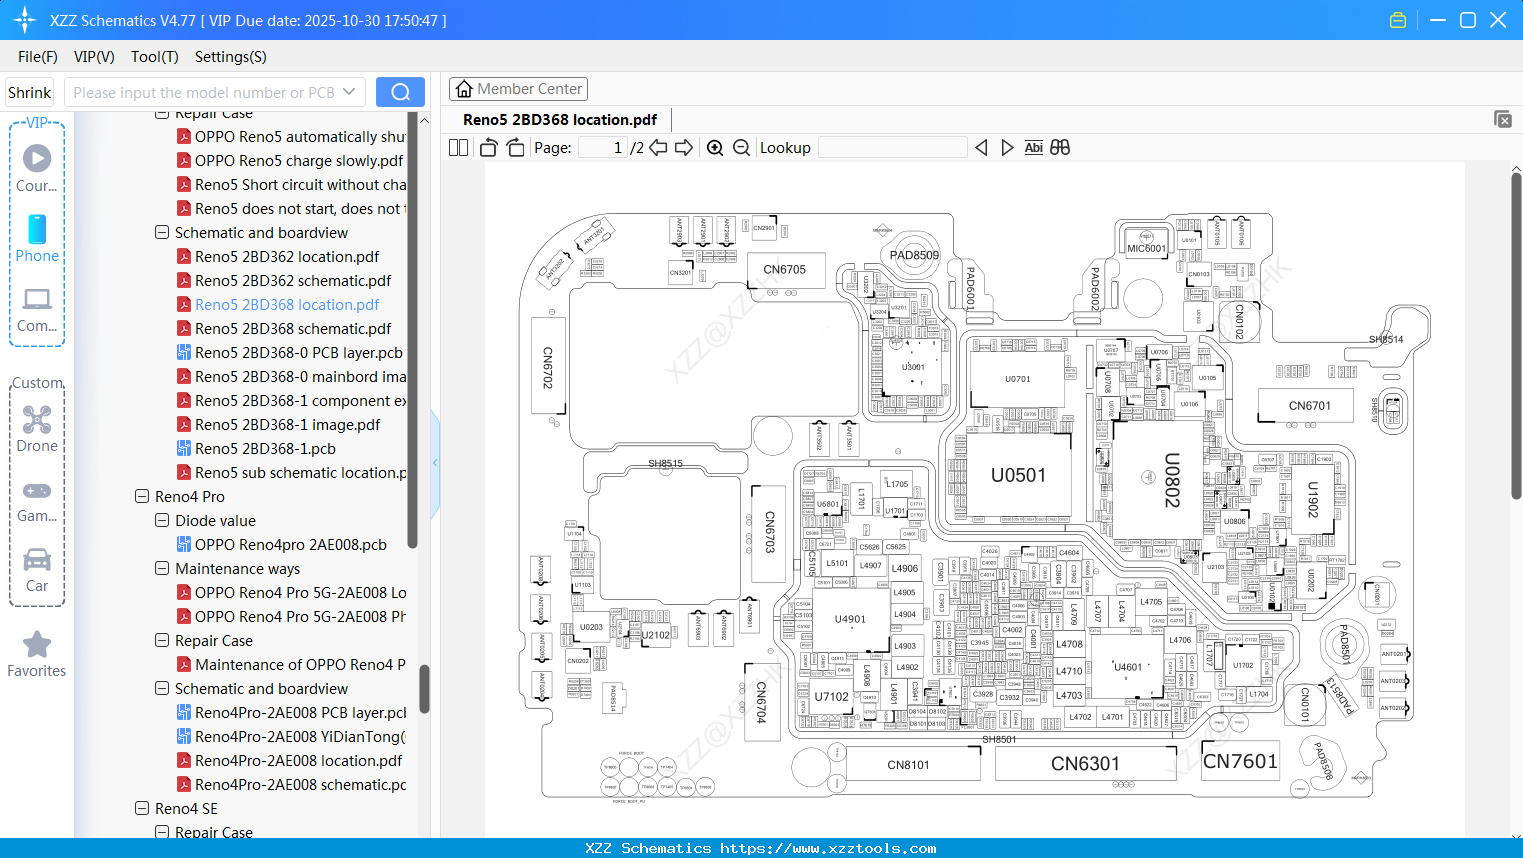The width and height of the screenshot is (1523, 858).
Task: Advance to next page with forward arrow
Action: [x=683, y=147]
